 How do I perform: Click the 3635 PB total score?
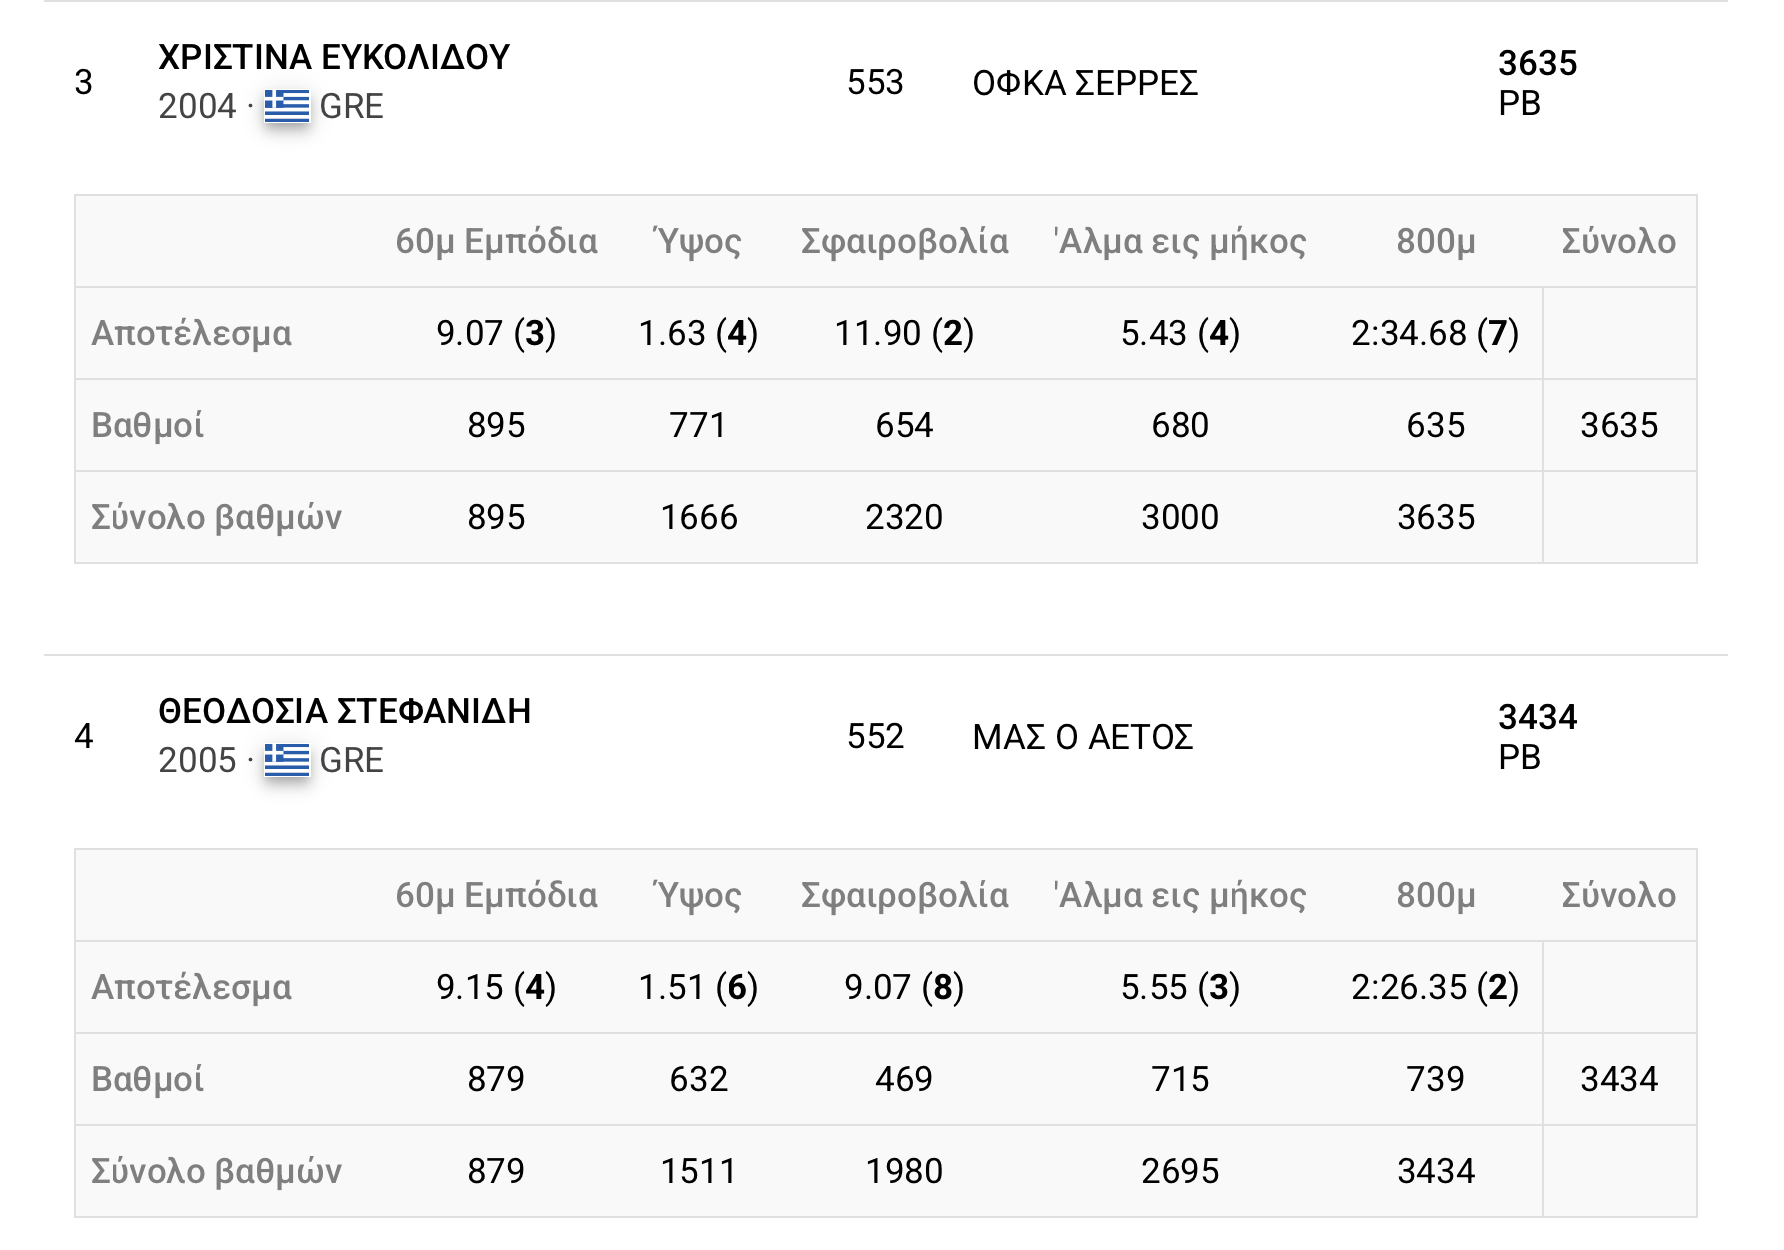[x=1537, y=82]
